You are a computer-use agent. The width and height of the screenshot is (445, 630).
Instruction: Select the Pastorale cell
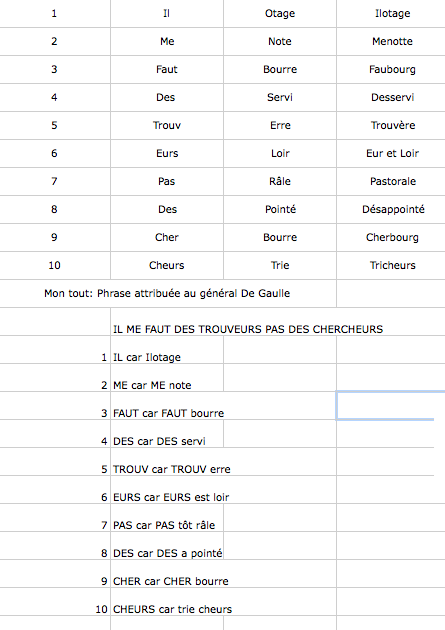tap(392, 182)
